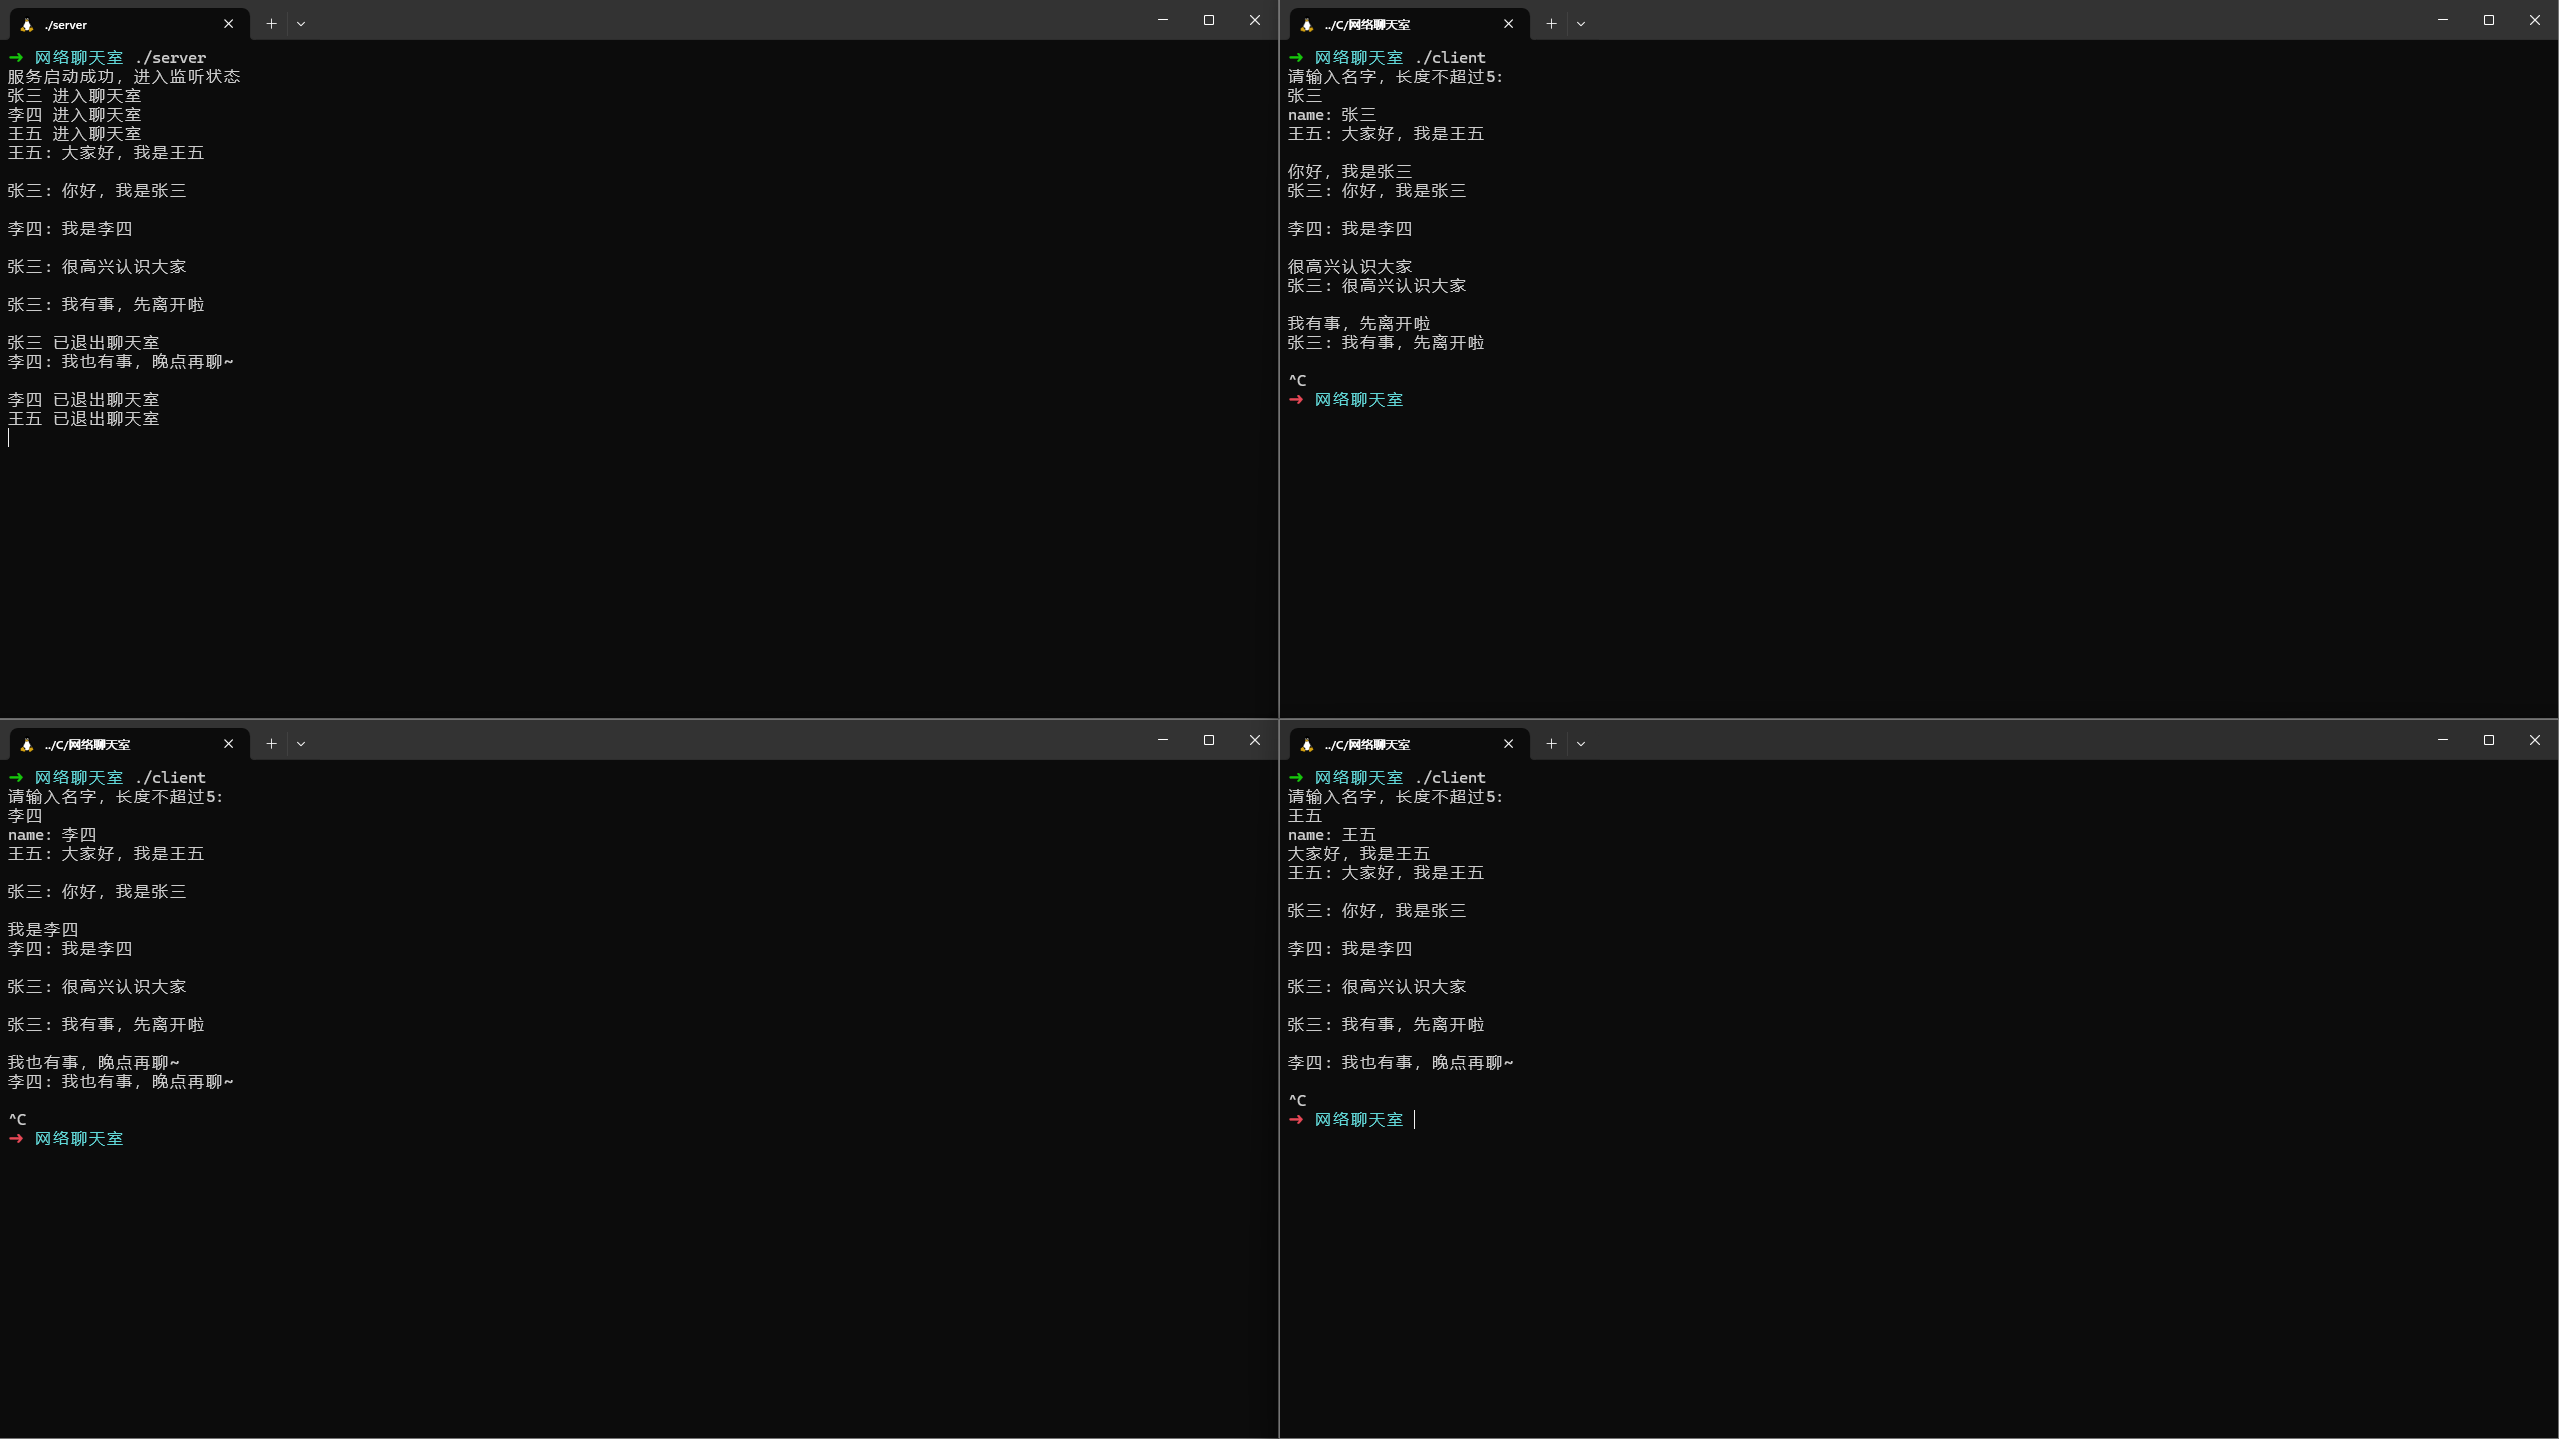Click '^C' line in 李四 client terminal
The height and width of the screenshot is (1439, 2559).
click(x=17, y=1120)
